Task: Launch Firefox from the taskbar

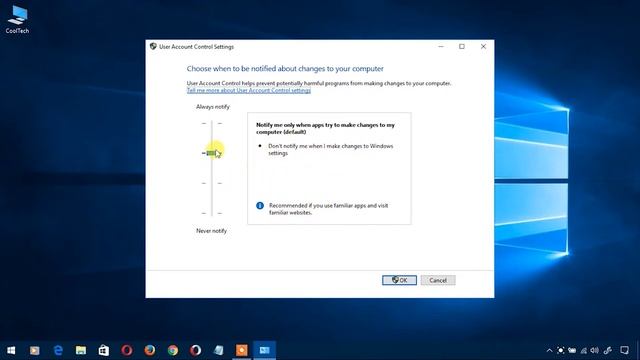Action: pos(150,350)
